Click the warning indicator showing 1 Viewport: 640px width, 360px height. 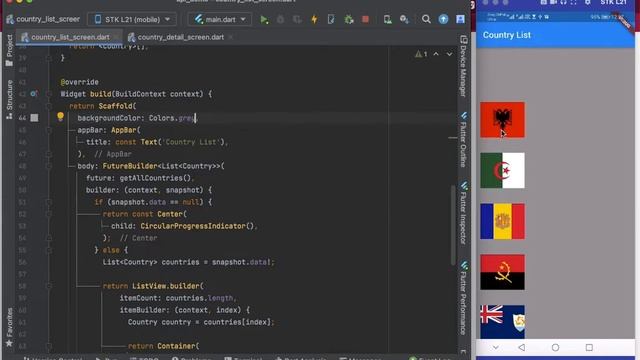pos(421,54)
